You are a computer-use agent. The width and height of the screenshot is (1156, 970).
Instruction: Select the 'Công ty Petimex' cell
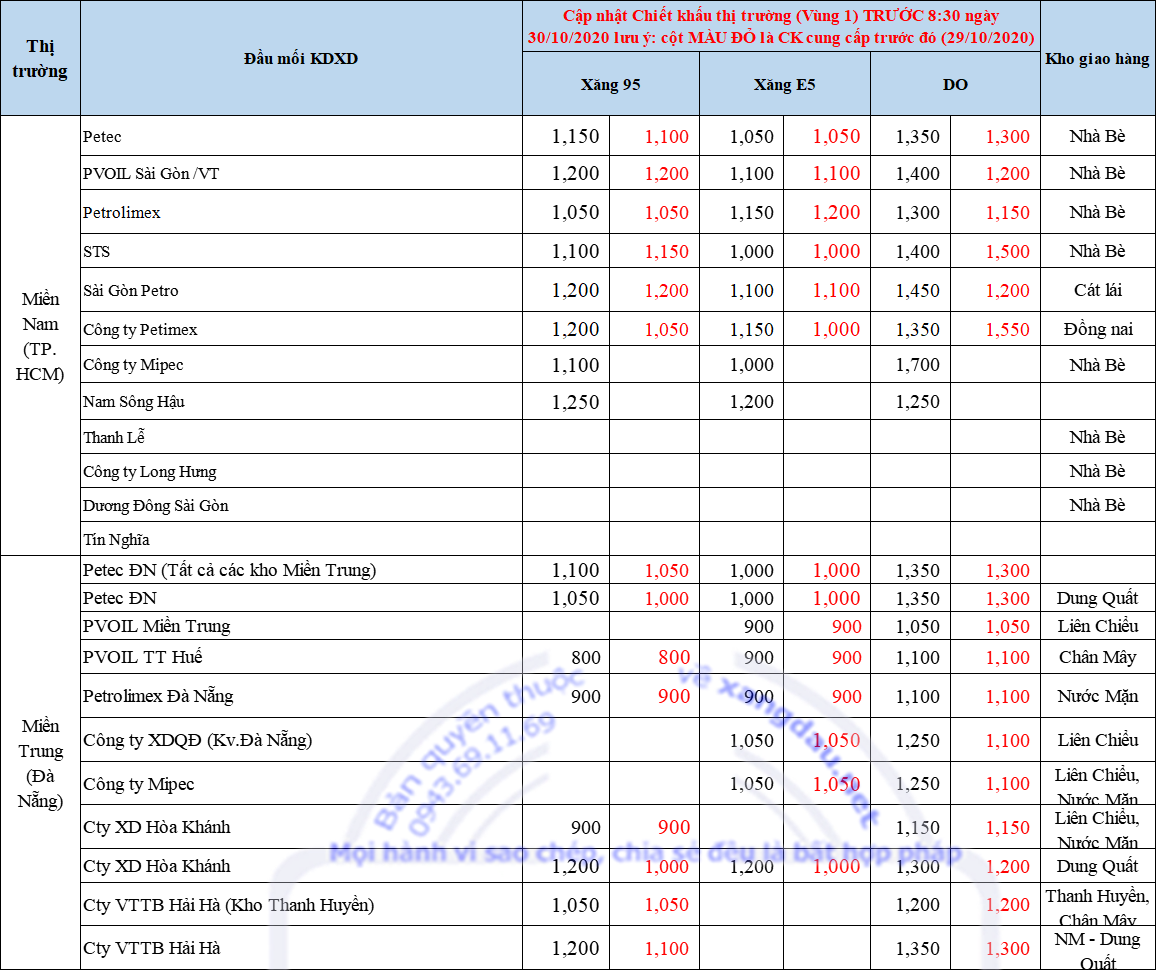301,329
